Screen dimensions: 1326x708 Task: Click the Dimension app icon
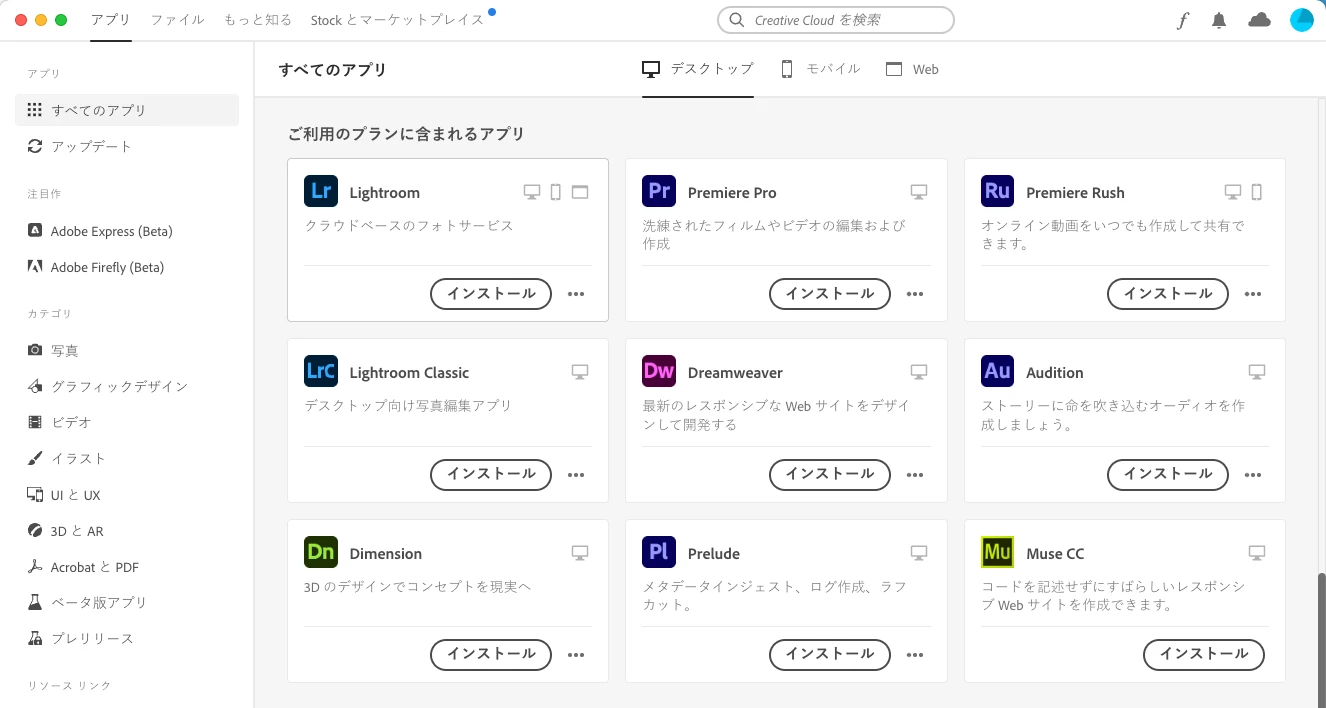321,552
